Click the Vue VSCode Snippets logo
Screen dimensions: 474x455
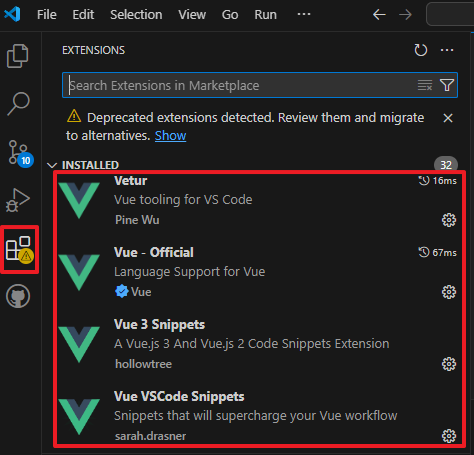(79, 417)
